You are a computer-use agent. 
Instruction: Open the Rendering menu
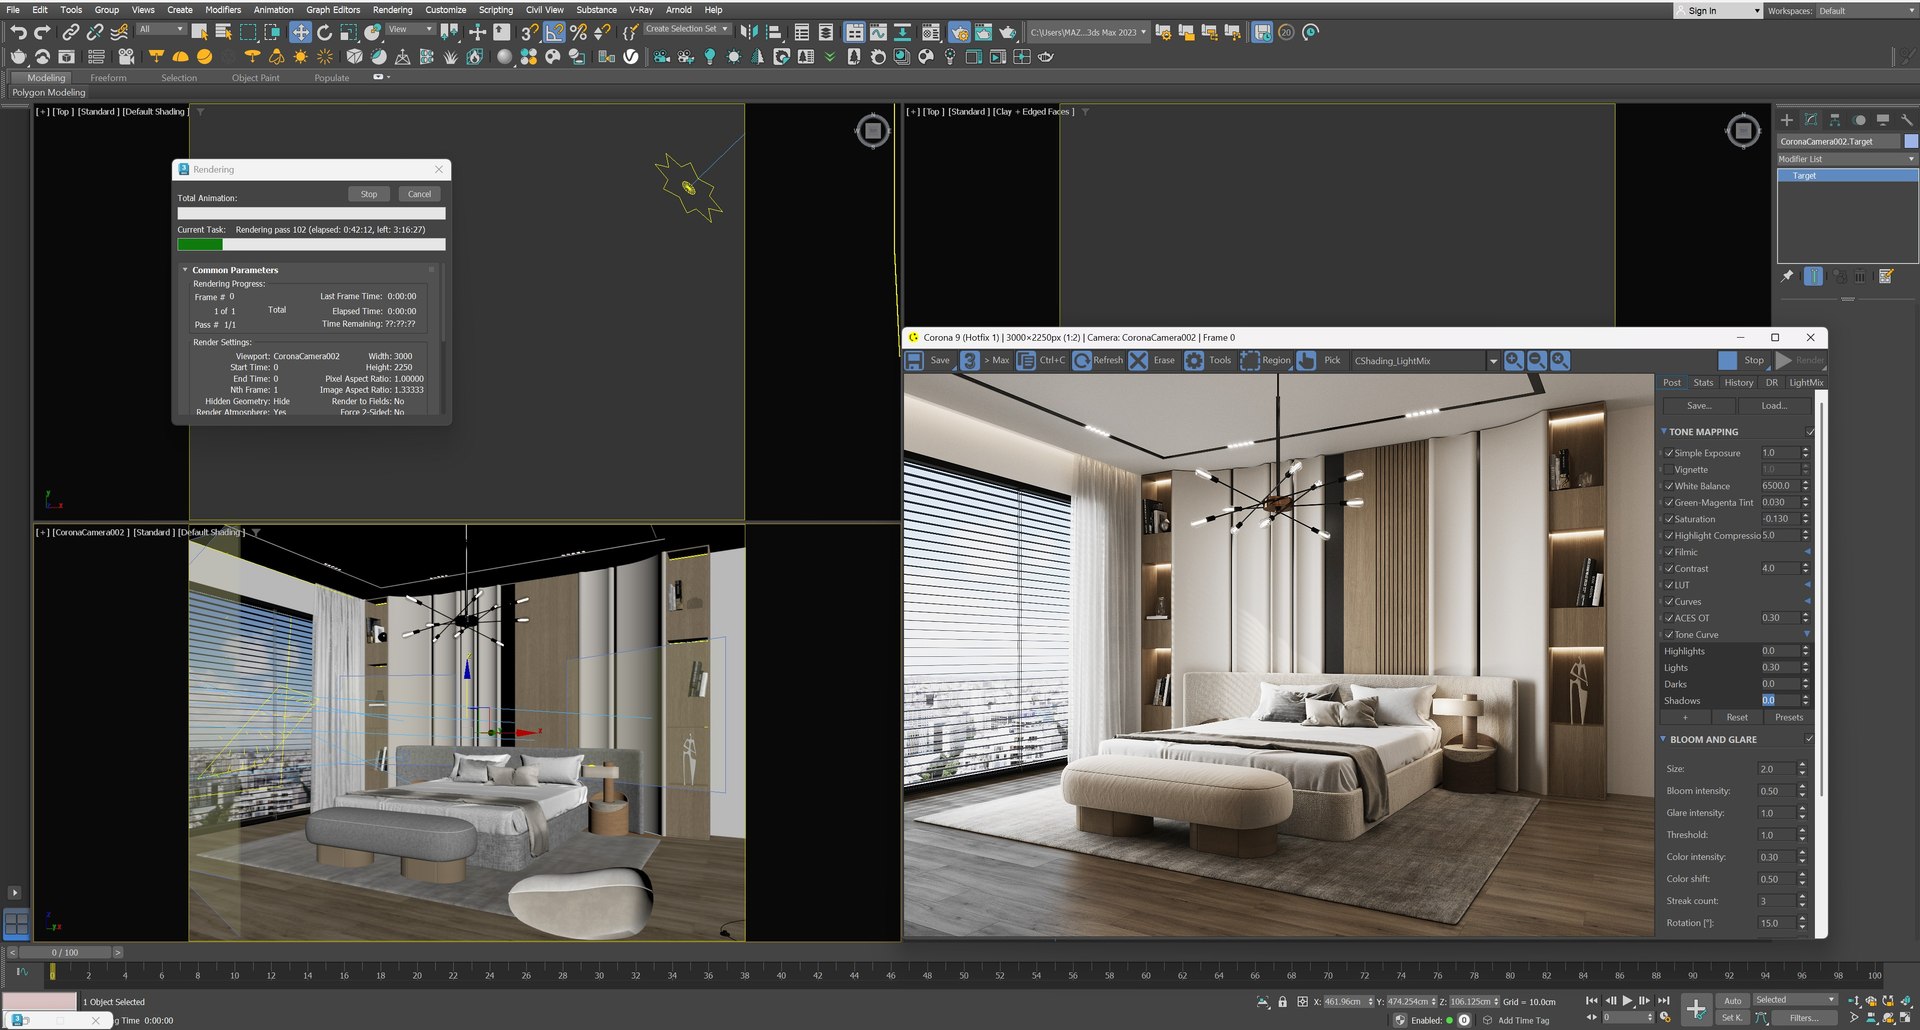392,10
